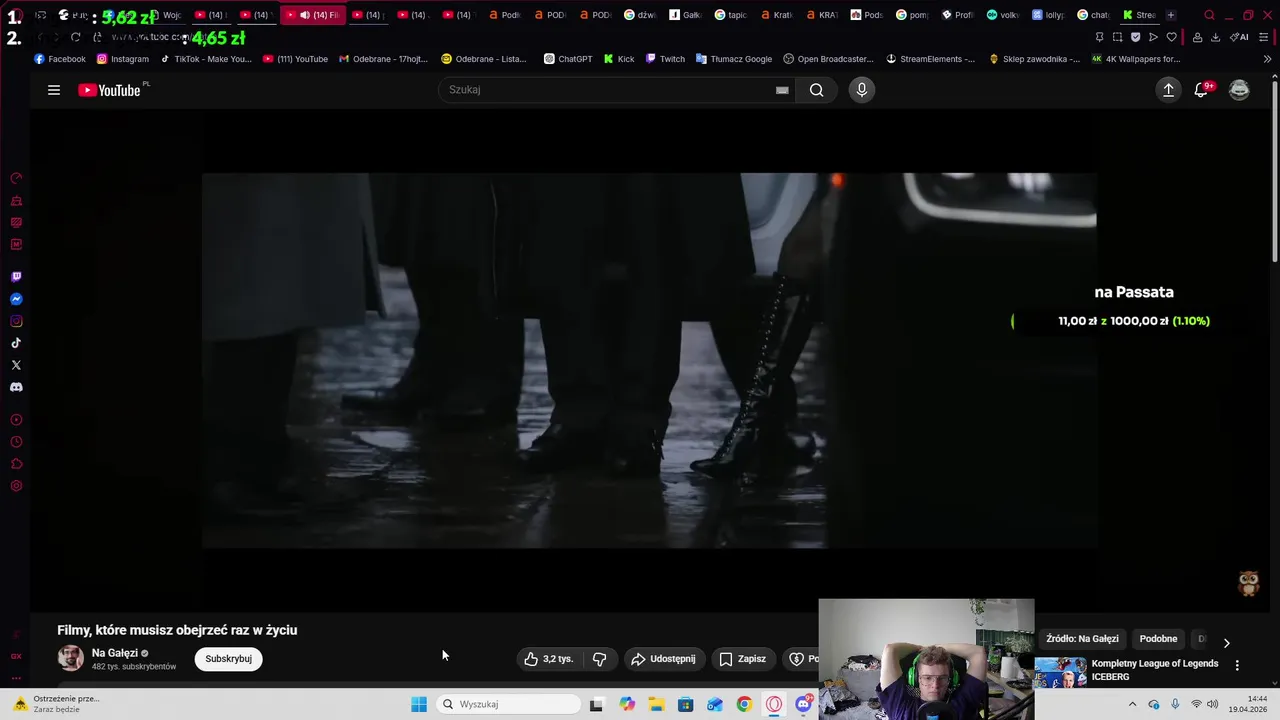Open the Twitch icon in Opera sidebar
1280x720 pixels.
[16, 277]
